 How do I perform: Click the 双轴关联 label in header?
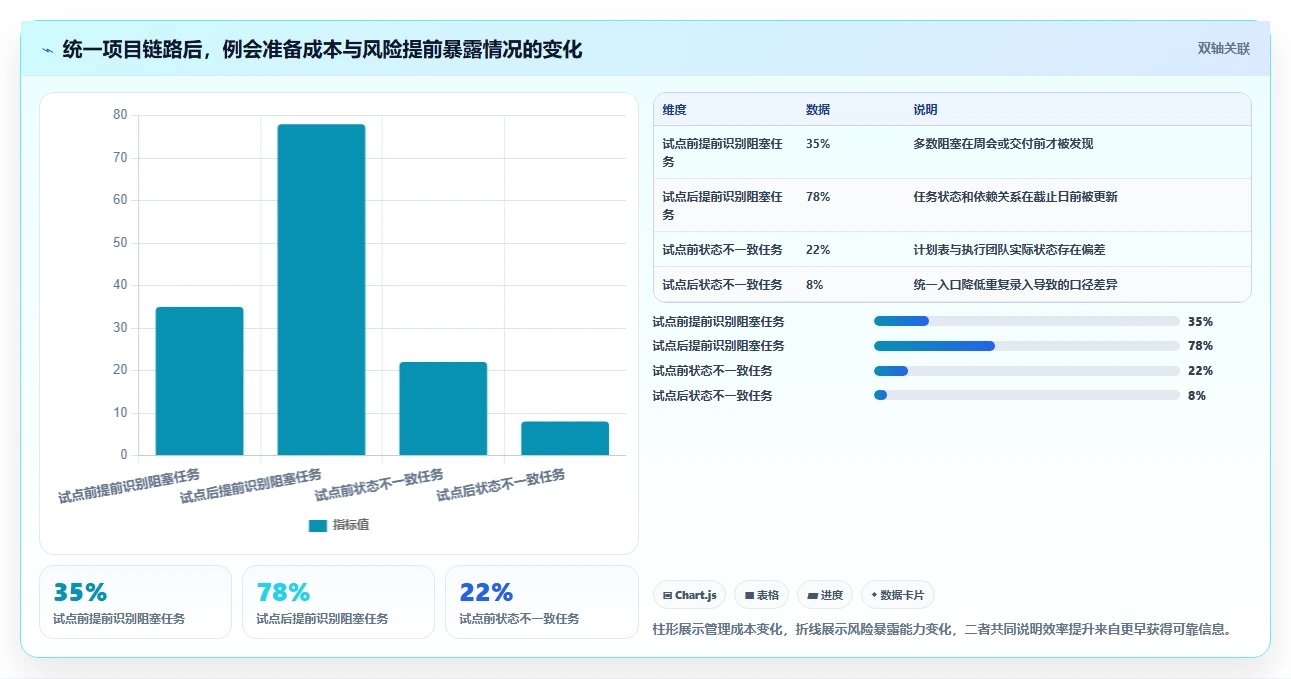pos(1224,48)
